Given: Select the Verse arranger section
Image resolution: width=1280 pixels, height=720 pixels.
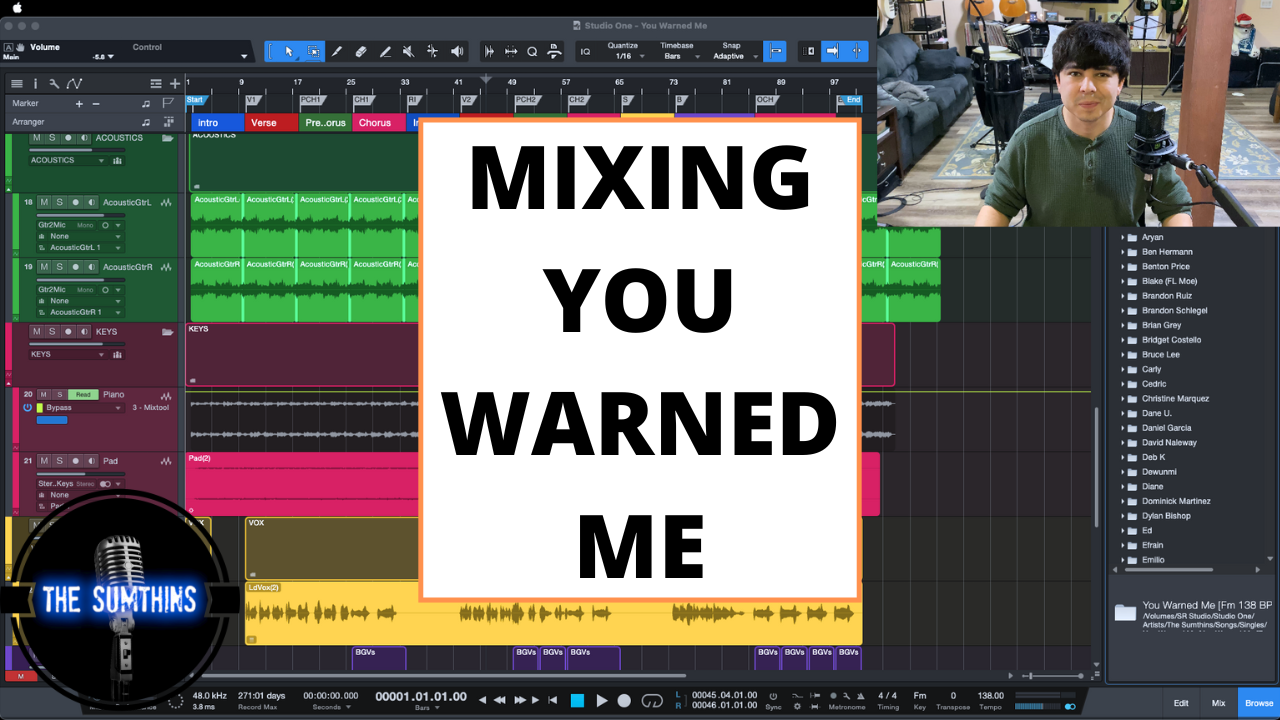Looking at the screenshot, I should pyautogui.click(x=271, y=123).
